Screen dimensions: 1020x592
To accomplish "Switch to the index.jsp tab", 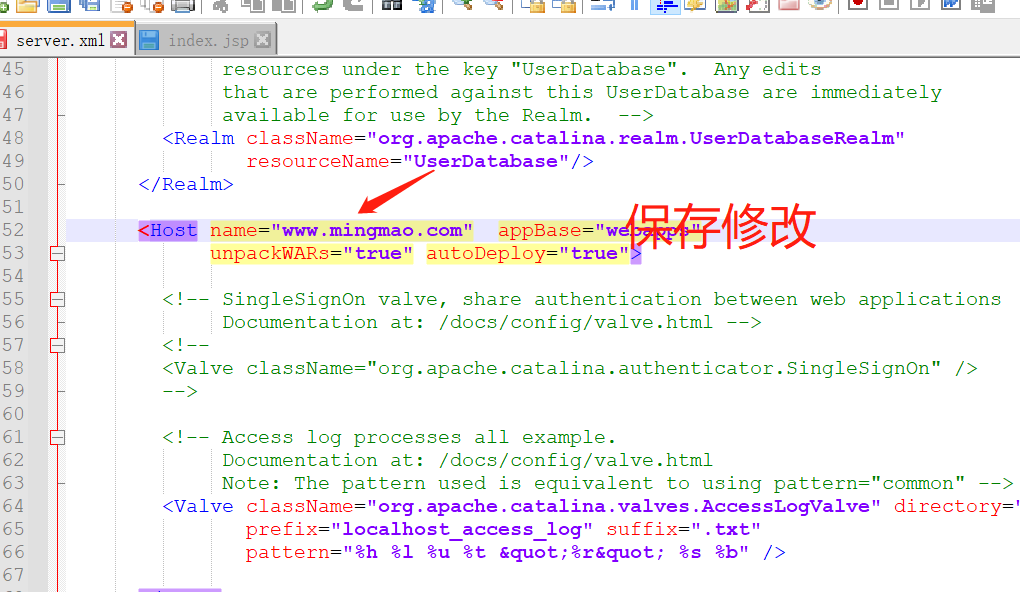I will 208,40.
